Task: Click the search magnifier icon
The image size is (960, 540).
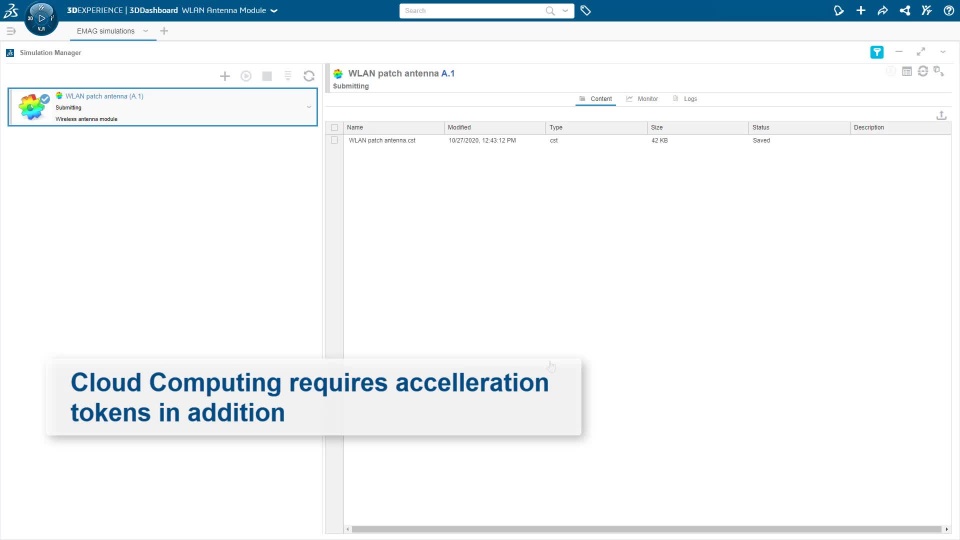Action: [x=550, y=10]
